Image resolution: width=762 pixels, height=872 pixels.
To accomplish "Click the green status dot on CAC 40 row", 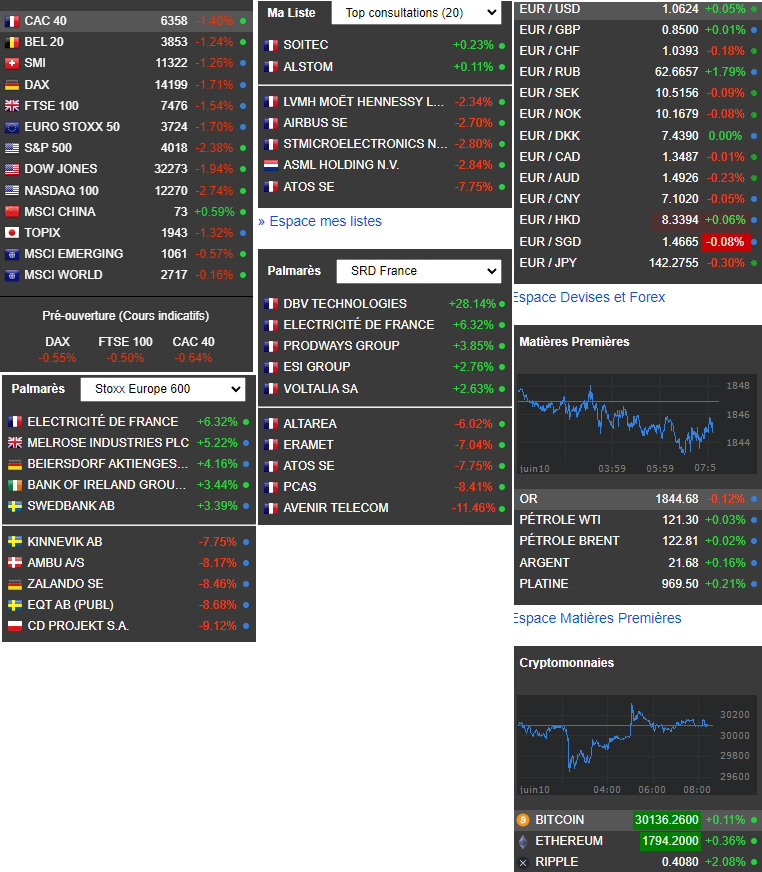I will (x=243, y=21).
